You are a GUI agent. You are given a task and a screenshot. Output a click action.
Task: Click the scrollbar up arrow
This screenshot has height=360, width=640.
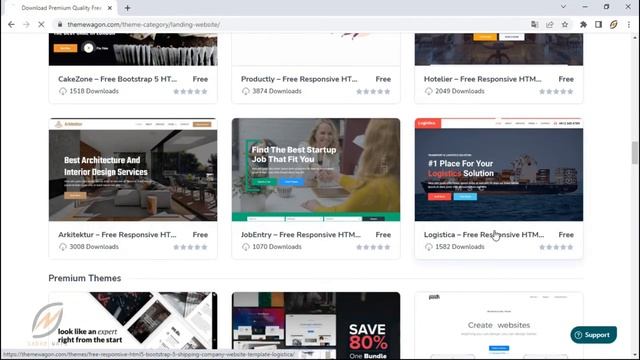click(x=634, y=38)
